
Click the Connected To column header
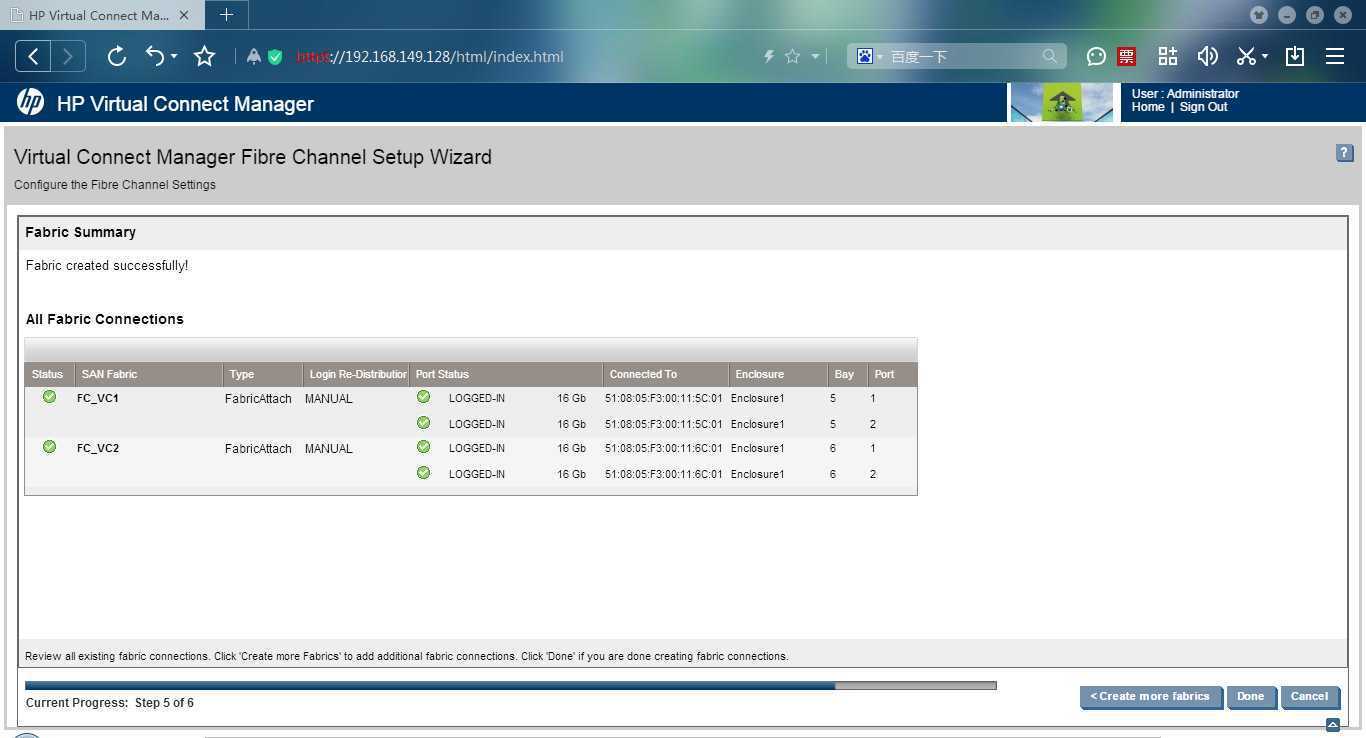point(666,374)
